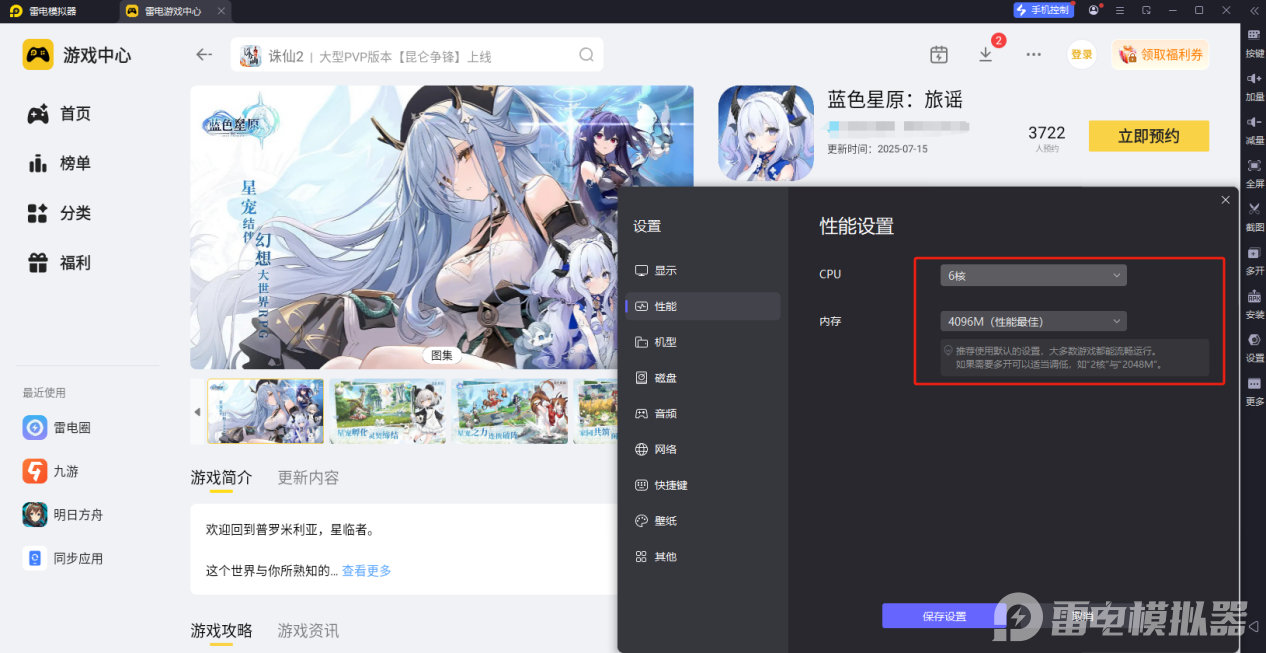The image size is (1266, 653).
Task: Select 快捷键 settings category
Action: pyautogui.click(x=703, y=485)
